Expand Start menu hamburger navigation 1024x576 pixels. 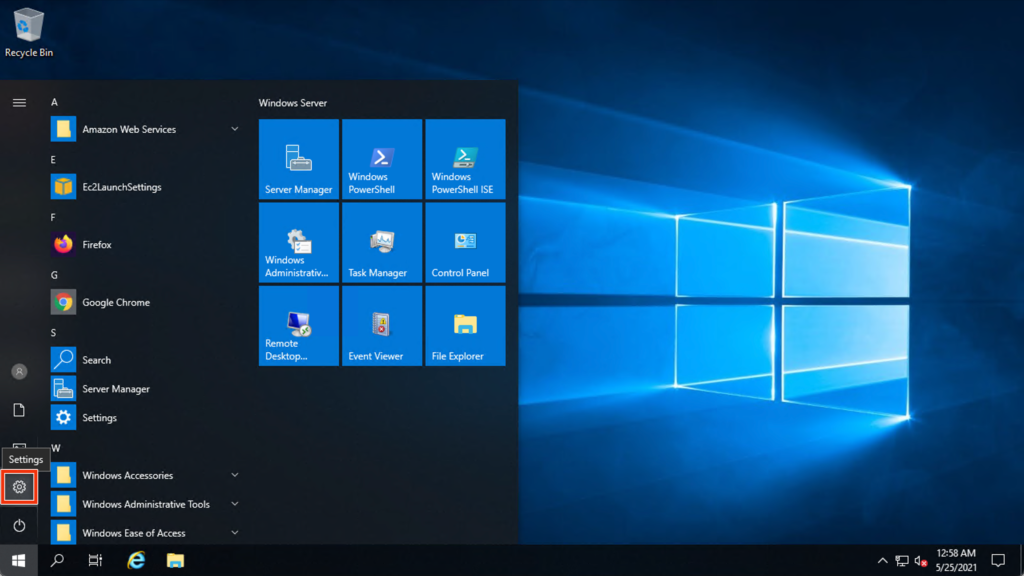pyautogui.click(x=19, y=103)
